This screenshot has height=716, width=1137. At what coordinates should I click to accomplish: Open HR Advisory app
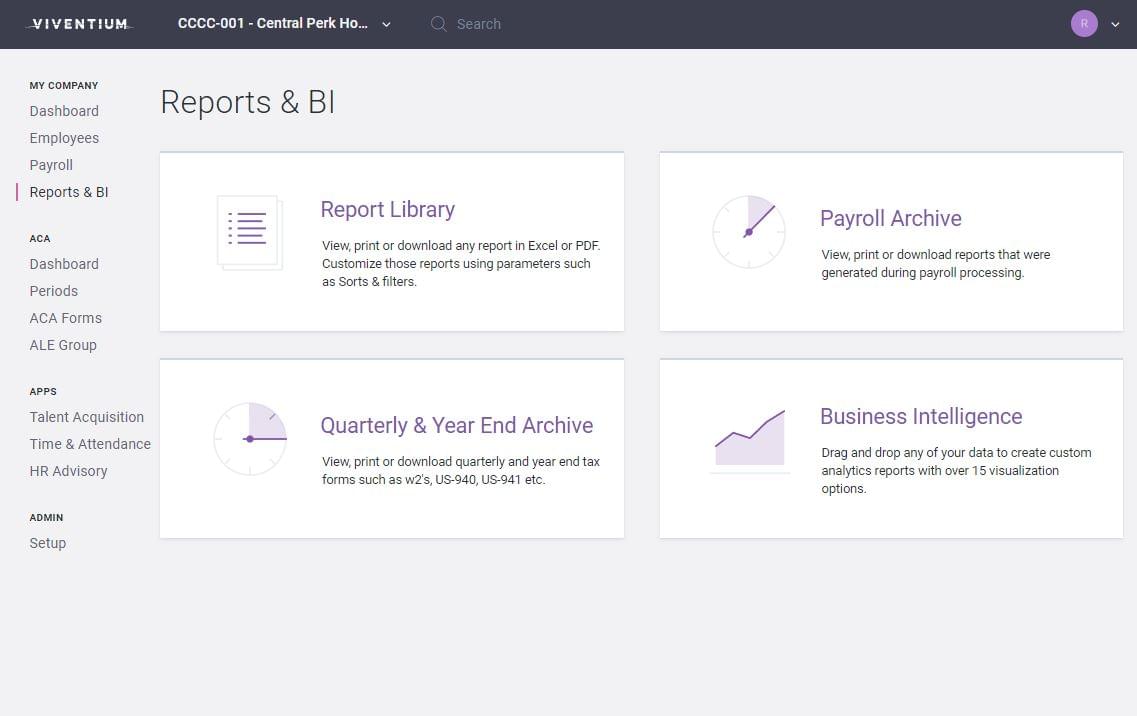[x=68, y=471]
